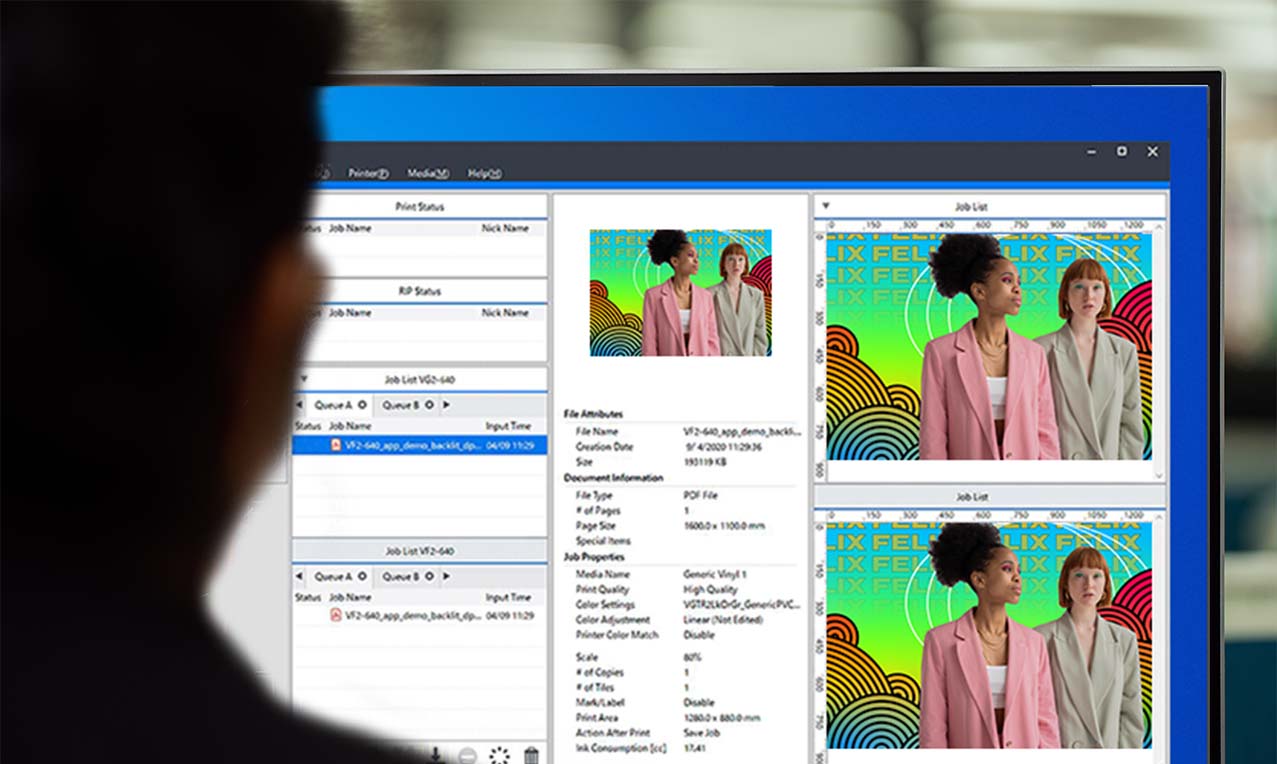Viewport: 1277px width, 764px height.
Task: Open the Help menu
Action: [x=485, y=173]
